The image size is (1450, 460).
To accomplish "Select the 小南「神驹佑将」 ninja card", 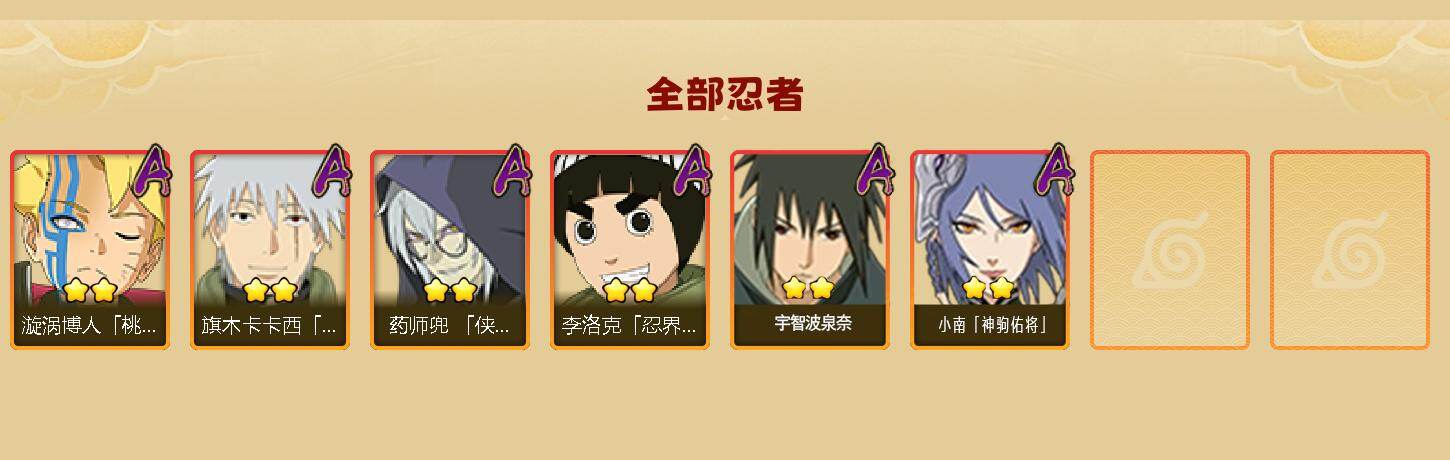I will [990, 250].
